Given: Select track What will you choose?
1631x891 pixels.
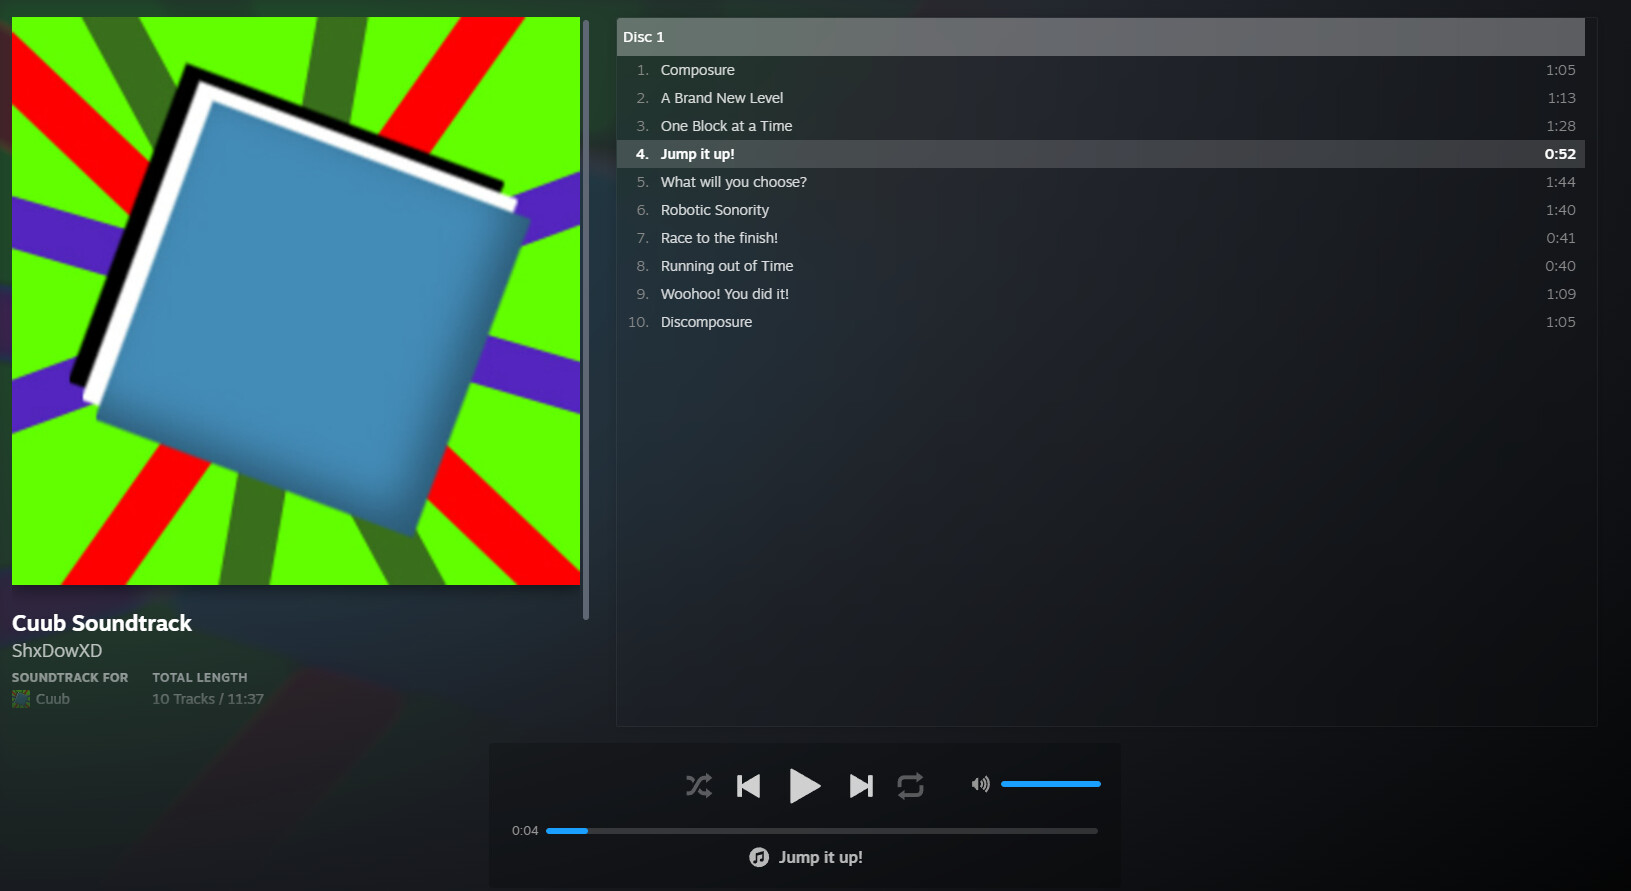Looking at the screenshot, I should (733, 182).
